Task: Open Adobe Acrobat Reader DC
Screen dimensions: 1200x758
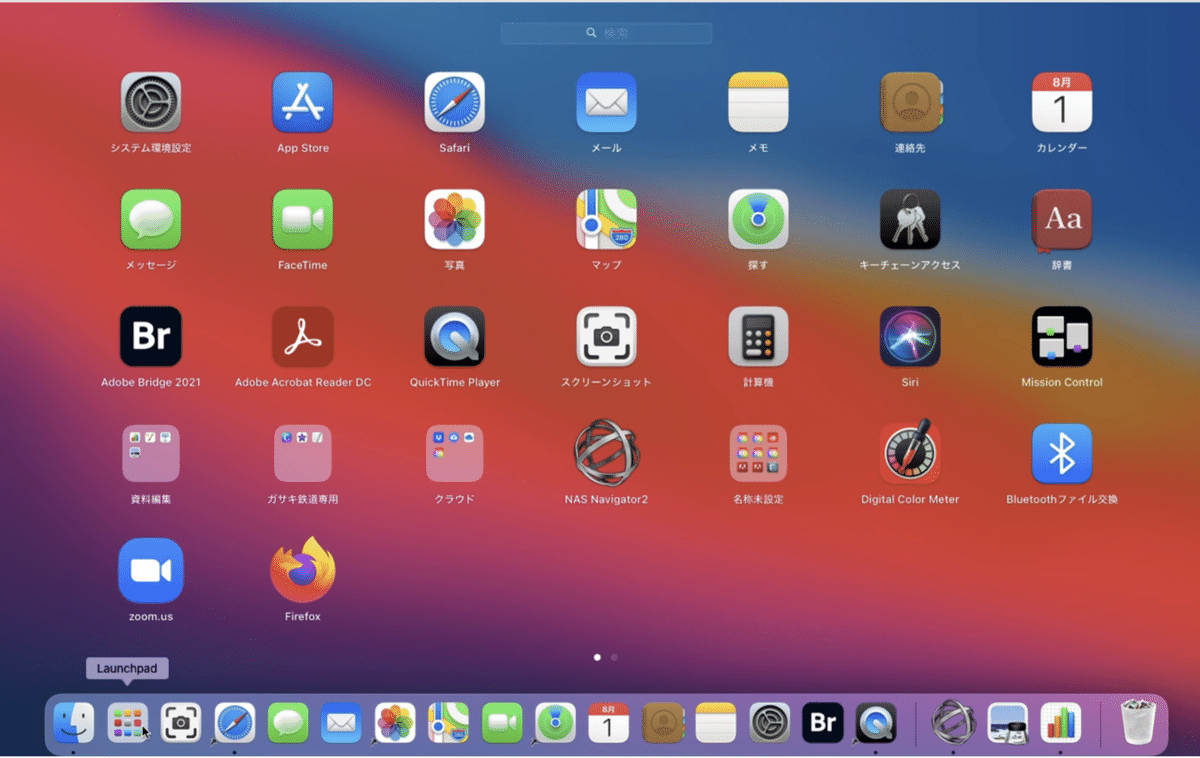Action: [303, 336]
